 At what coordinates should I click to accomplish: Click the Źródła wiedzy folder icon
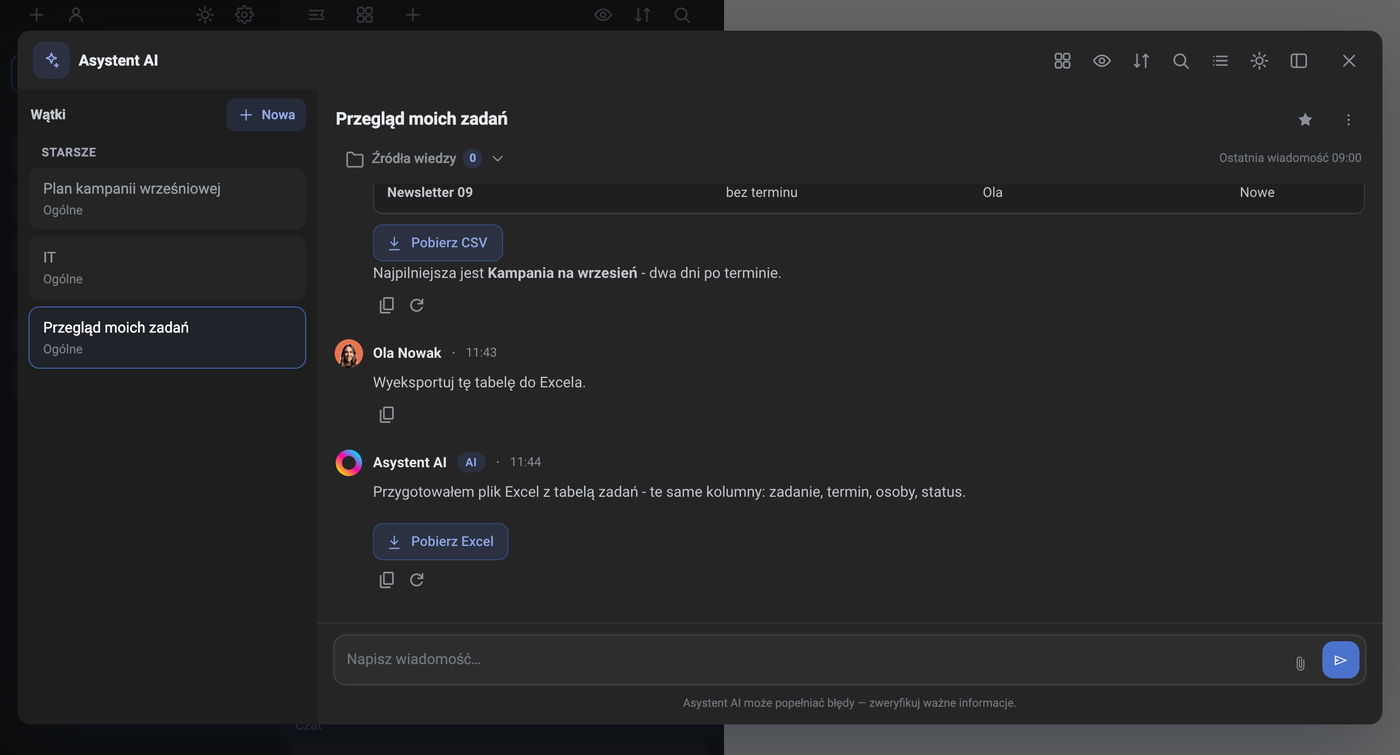coord(354,159)
